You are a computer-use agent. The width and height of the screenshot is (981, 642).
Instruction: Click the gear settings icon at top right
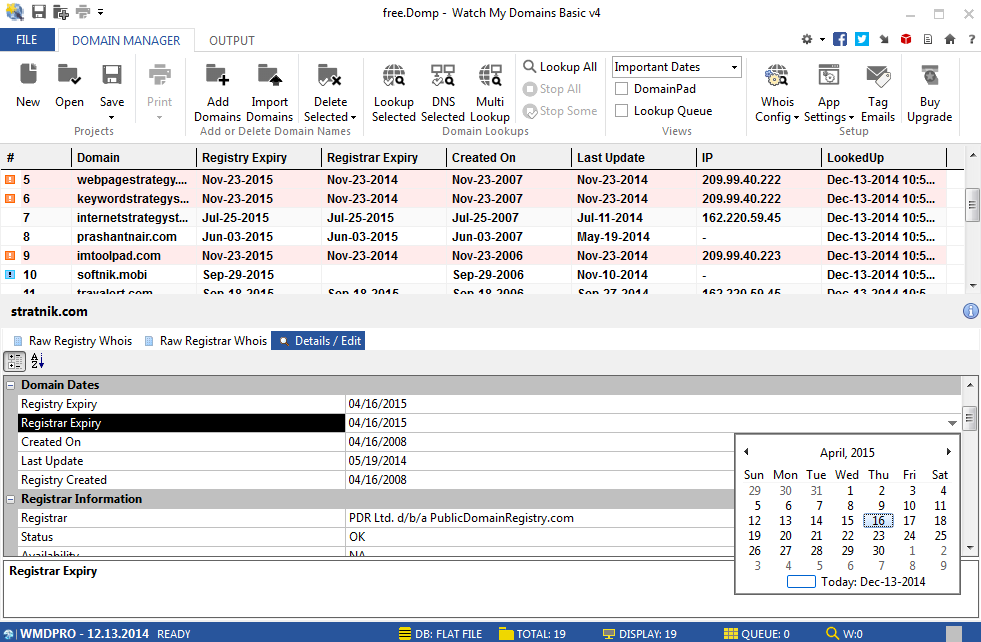click(807, 39)
